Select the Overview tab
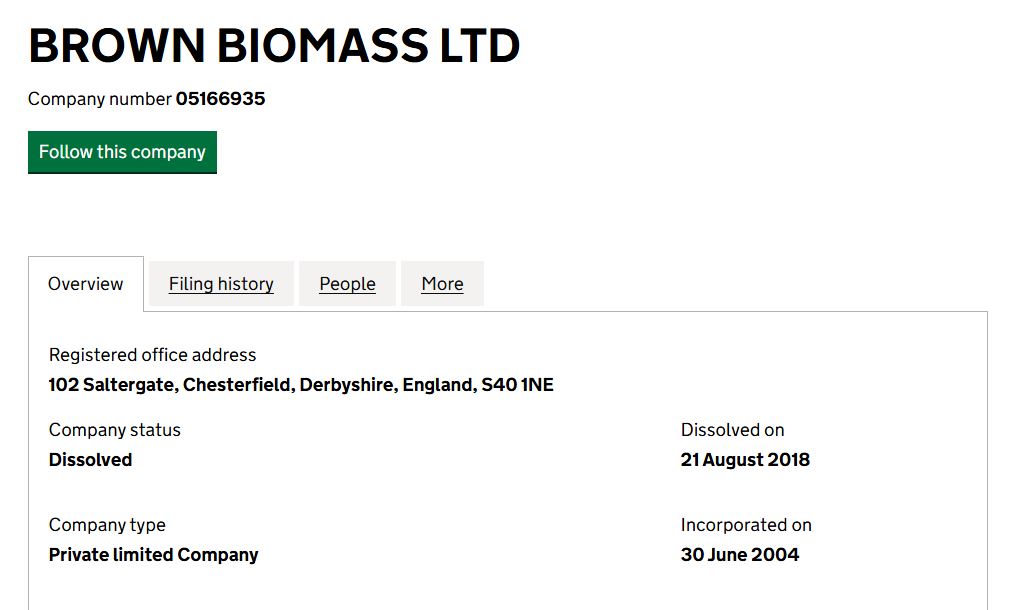 point(86,284)
